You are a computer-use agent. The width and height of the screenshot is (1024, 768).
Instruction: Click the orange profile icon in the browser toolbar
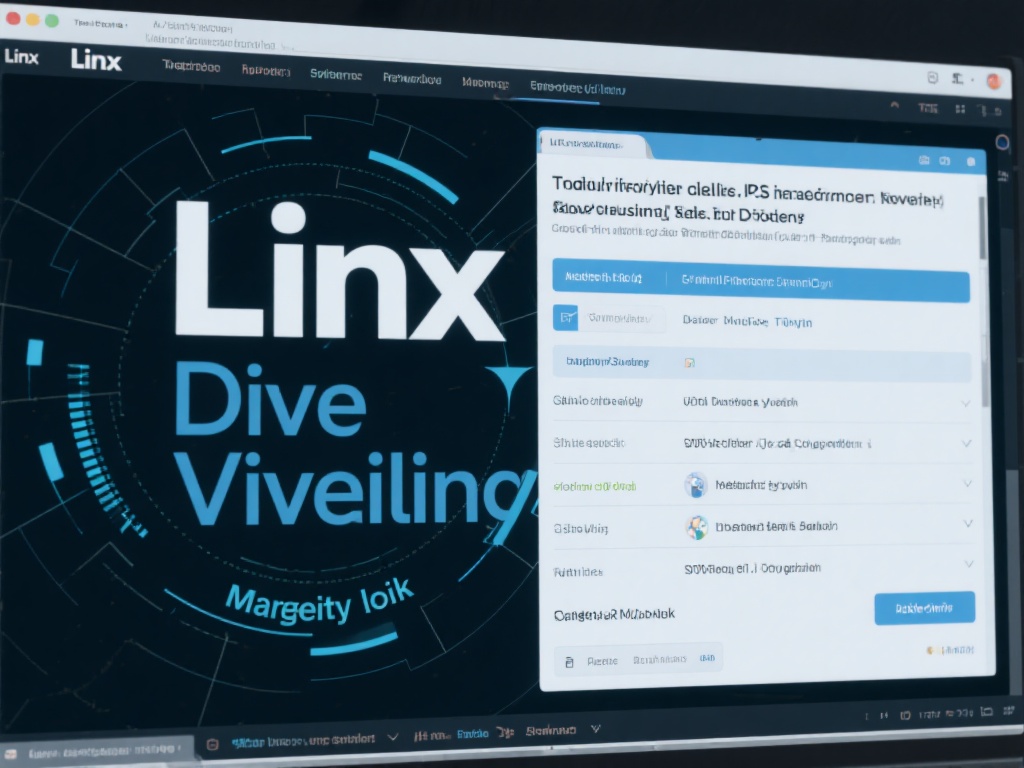point(993,81)
